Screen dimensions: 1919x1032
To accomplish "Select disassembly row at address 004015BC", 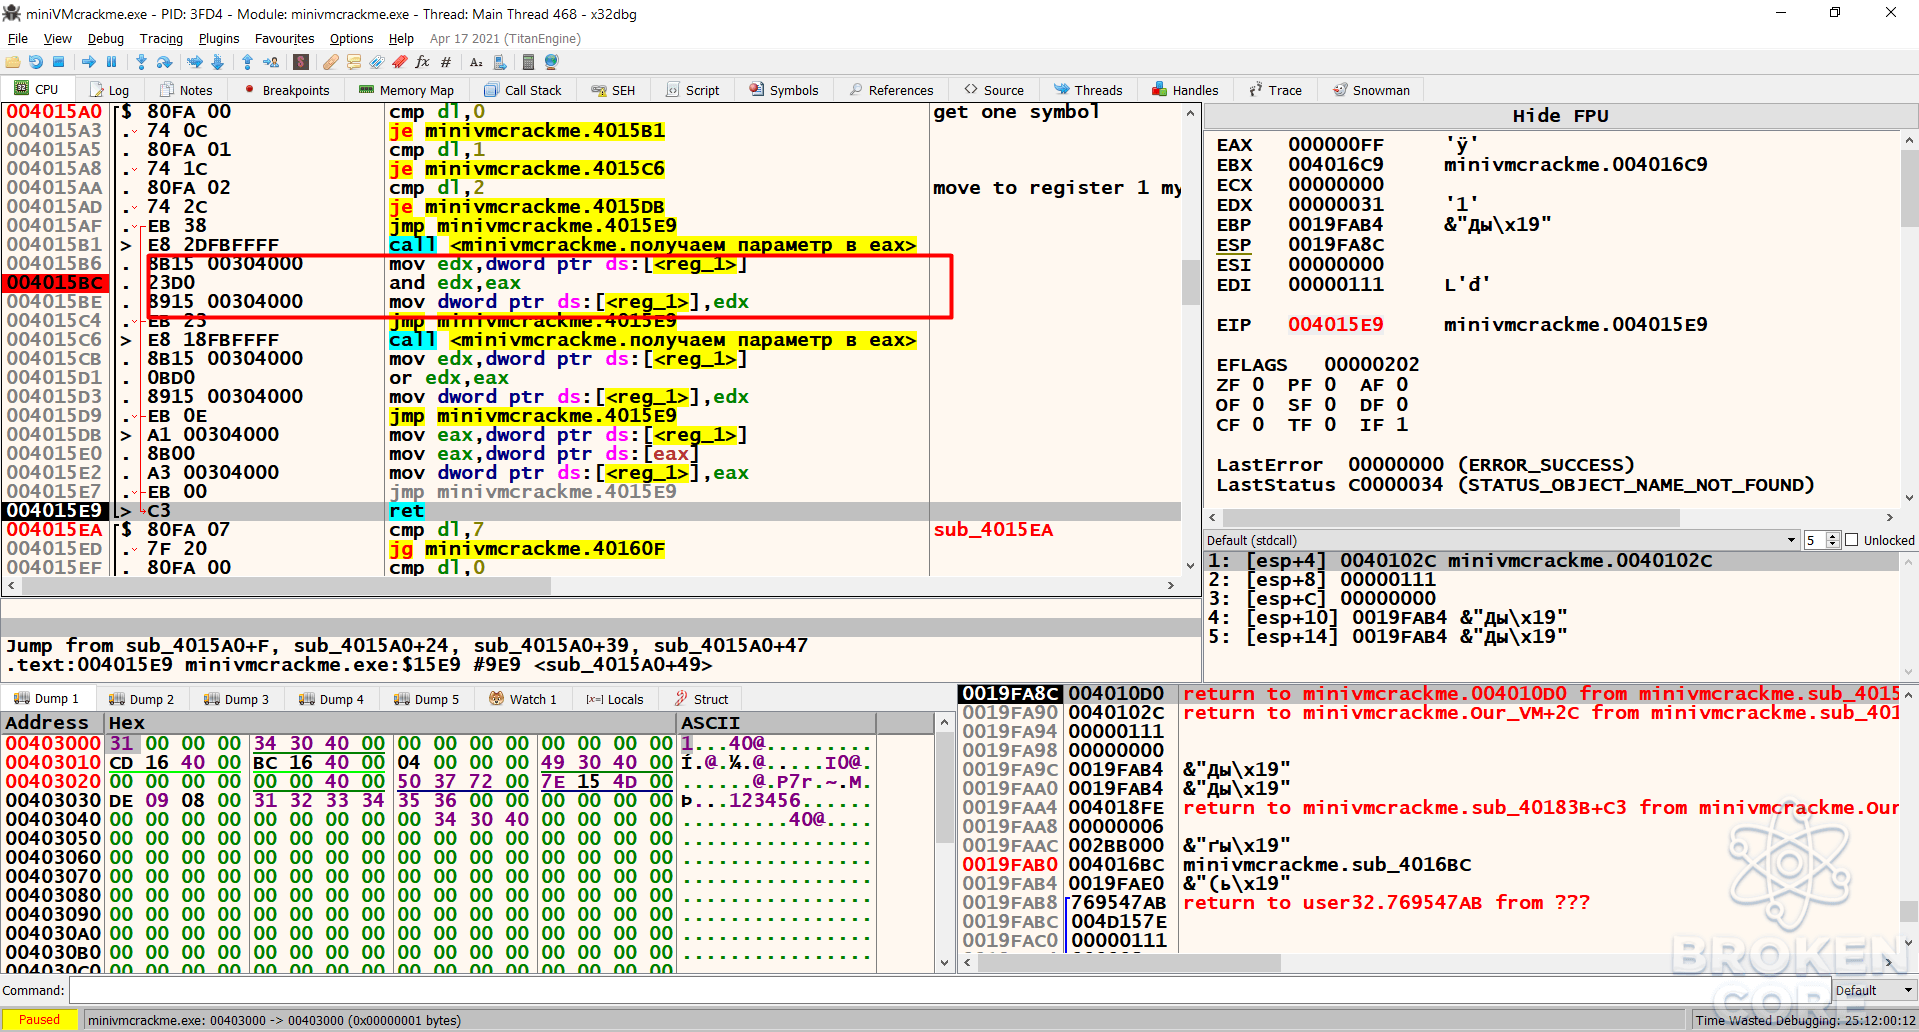I will pyautogui.click(x=590, y=283).
